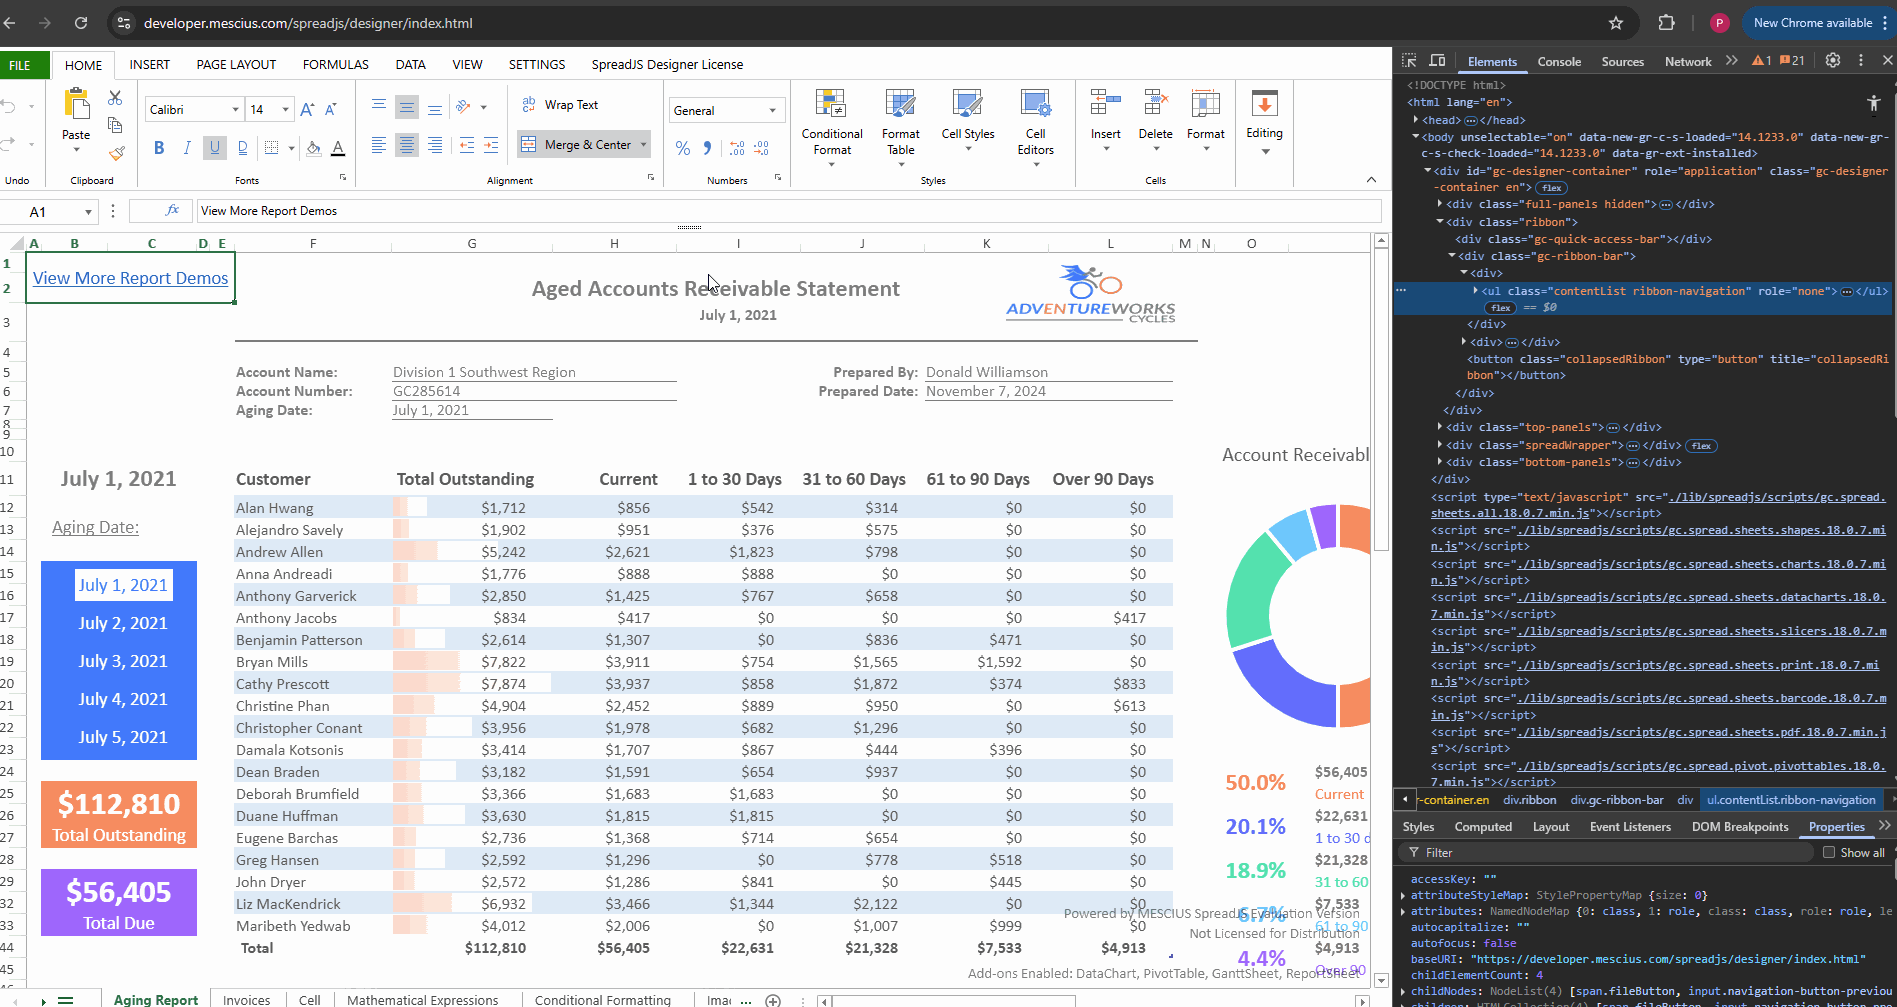
Task: Toggle Bold formatting
Action: tap(159, 148)
